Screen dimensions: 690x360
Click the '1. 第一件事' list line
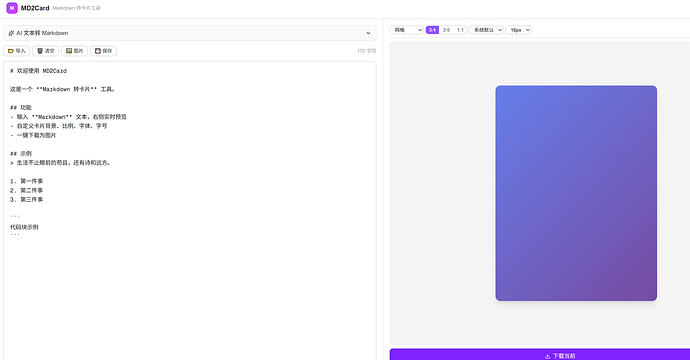coord(26,181)
